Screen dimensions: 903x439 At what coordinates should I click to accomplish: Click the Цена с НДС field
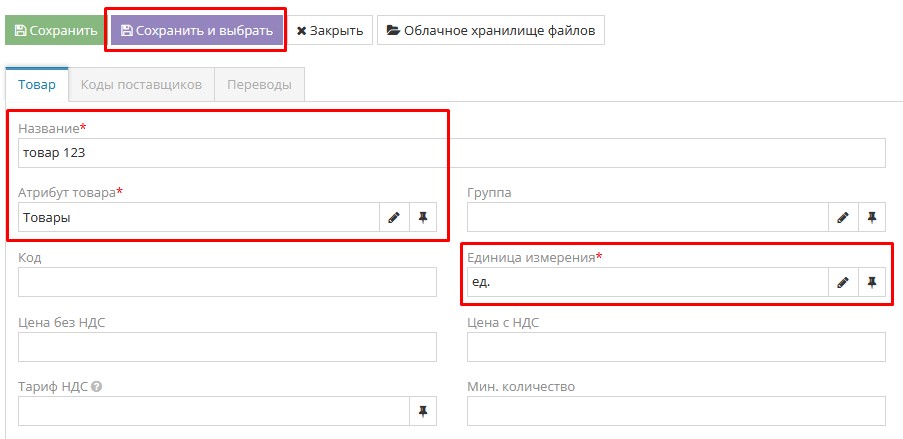(676, 347)
